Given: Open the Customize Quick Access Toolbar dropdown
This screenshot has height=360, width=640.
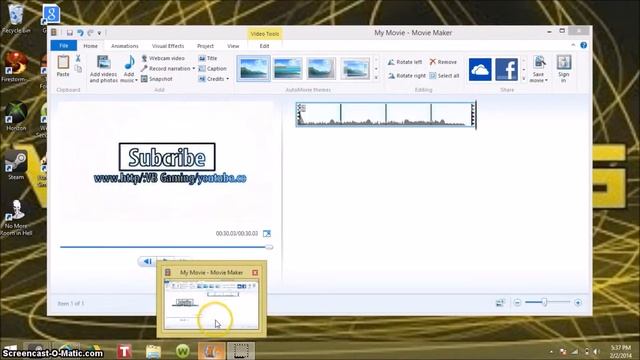Looking at the screenshot, I should coord(99,33).
